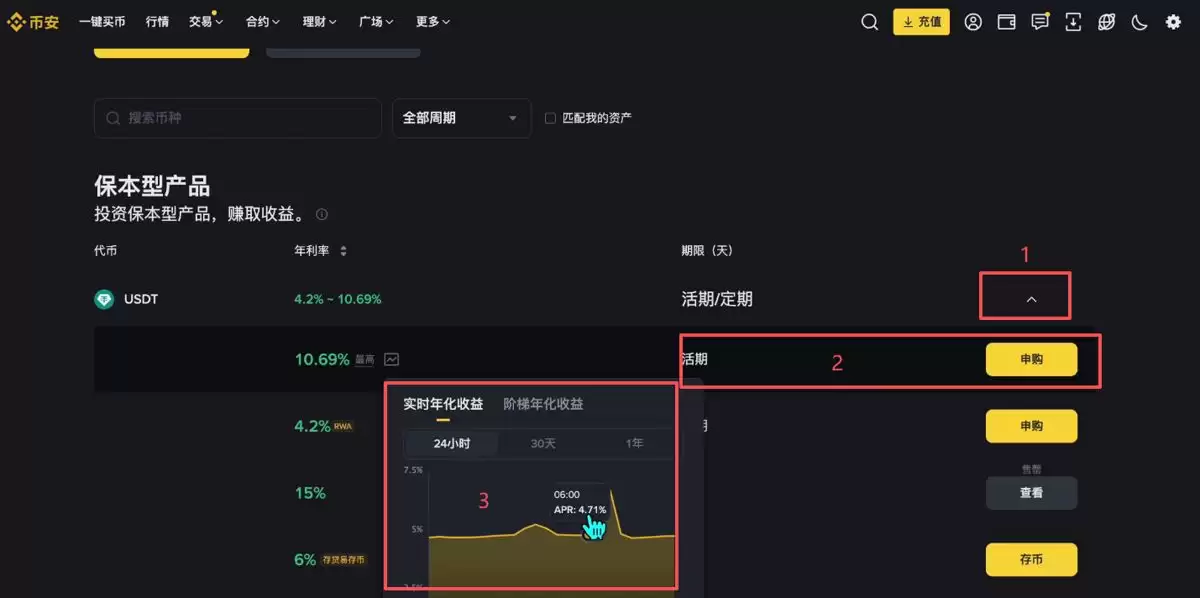Open the 全部周期 dropdown
Viewport: 1200px width, 598px height.
point(461,118)
